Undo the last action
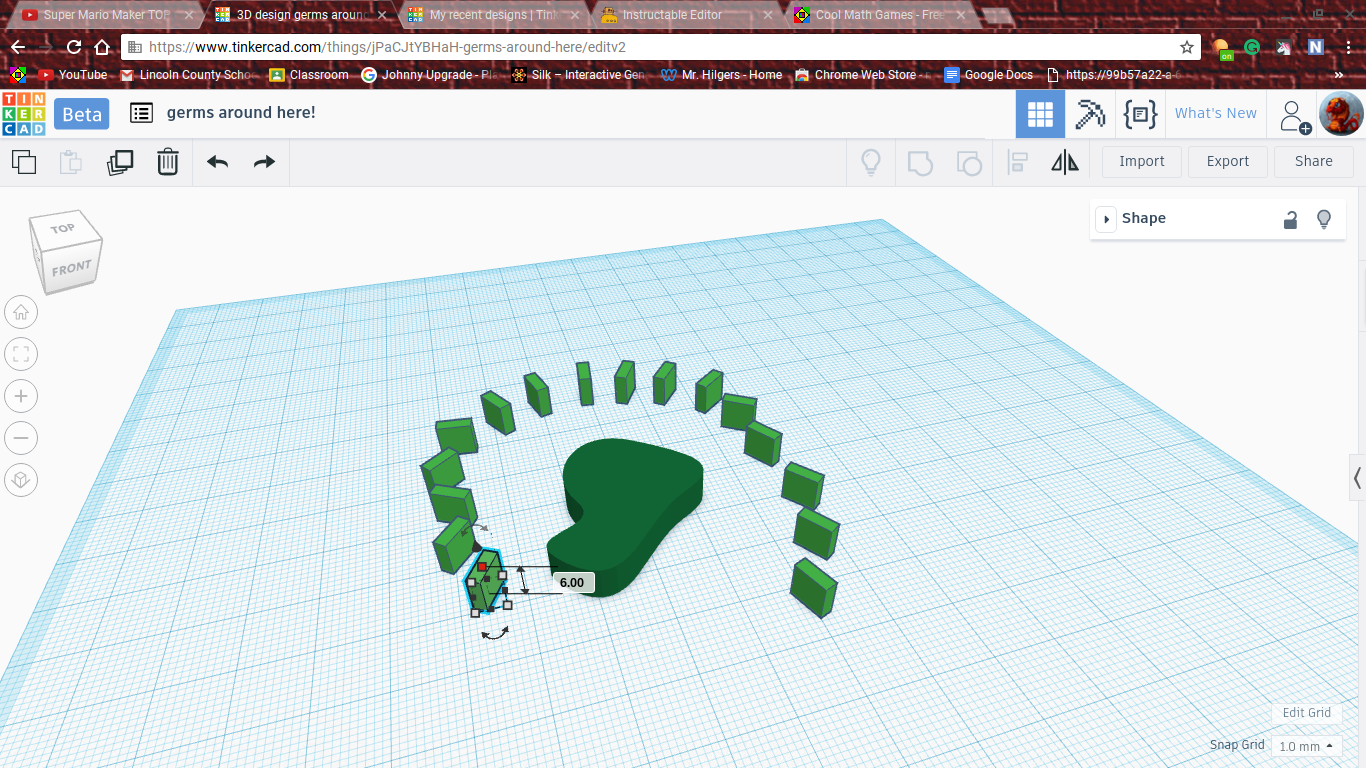The width and height of the screenshot is (1366, 768). click(218, 161)
